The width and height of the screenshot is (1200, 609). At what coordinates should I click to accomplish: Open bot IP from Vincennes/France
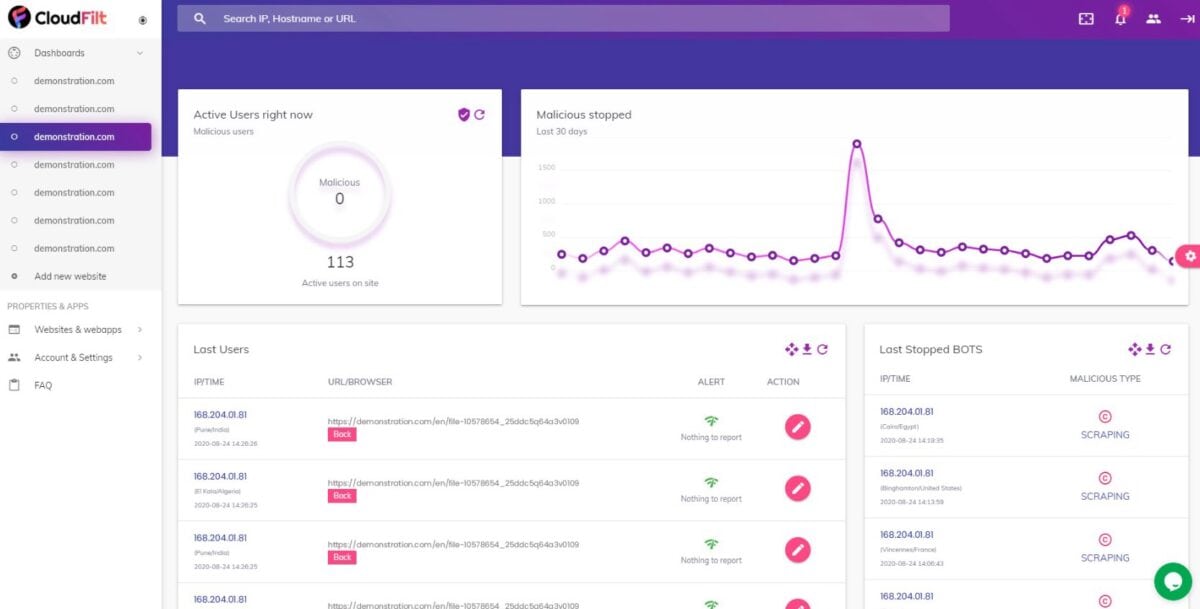point(907,534)
